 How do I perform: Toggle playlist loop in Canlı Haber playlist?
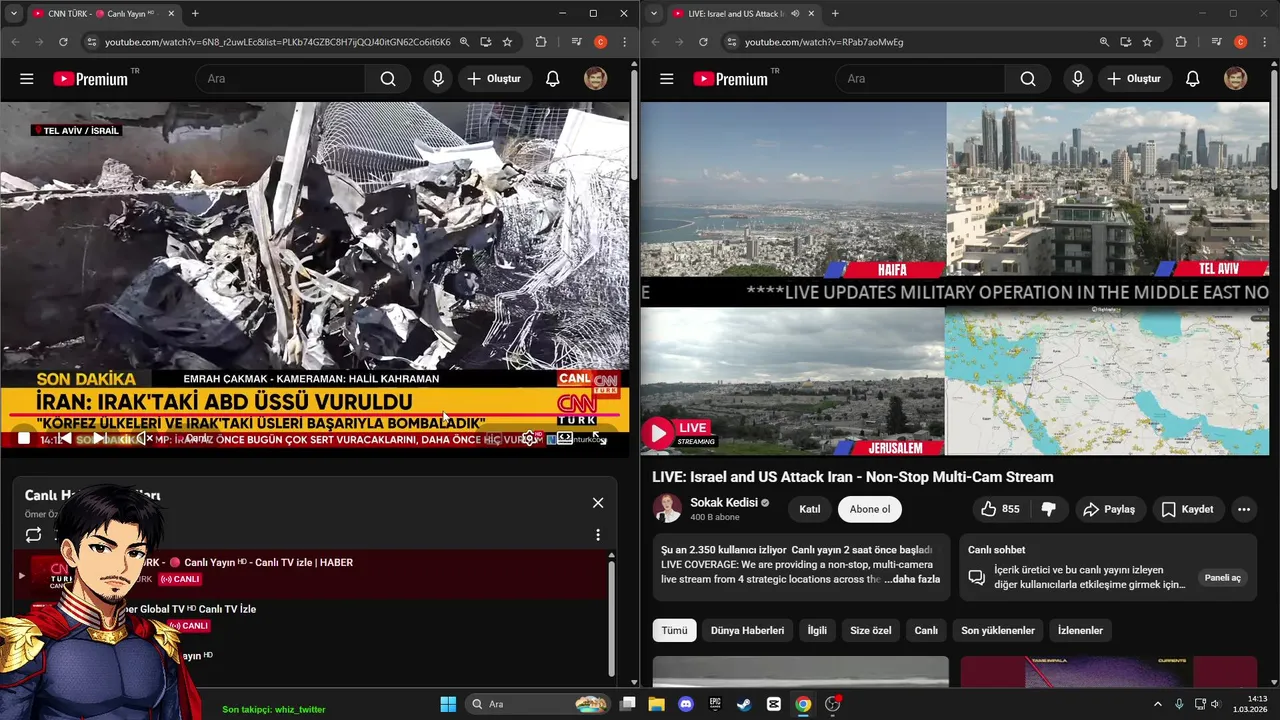33,535
